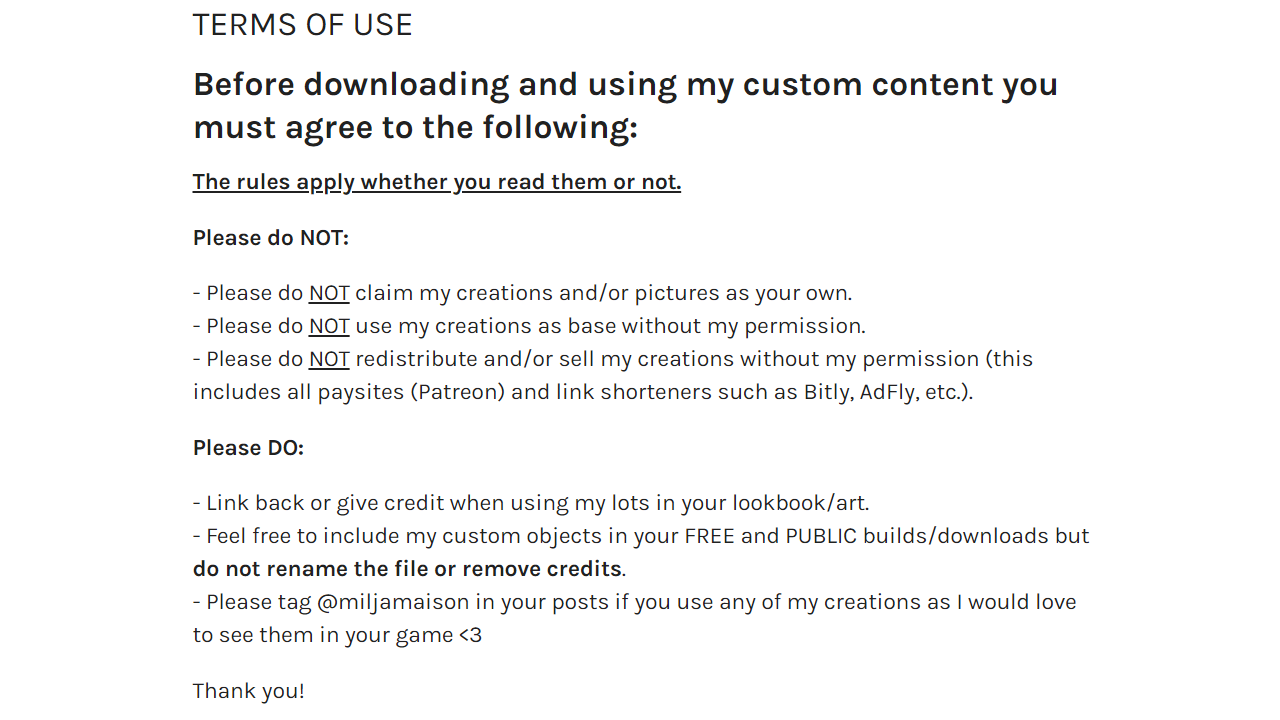
Task: Click the 'Thank you!' text
Action: (249, 691)
